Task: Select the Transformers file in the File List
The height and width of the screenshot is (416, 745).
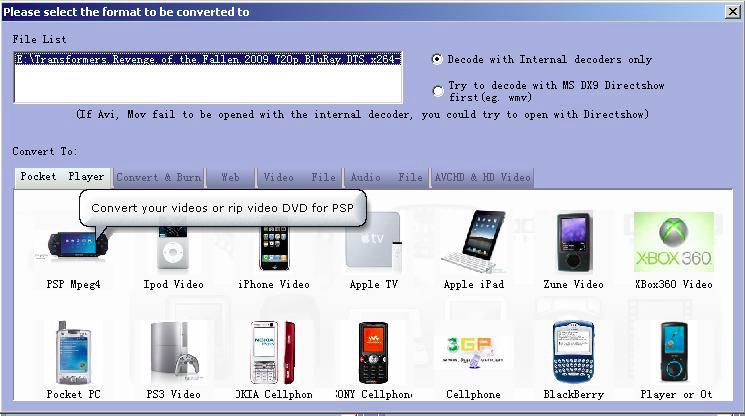Action: click(x=208, y=59)
